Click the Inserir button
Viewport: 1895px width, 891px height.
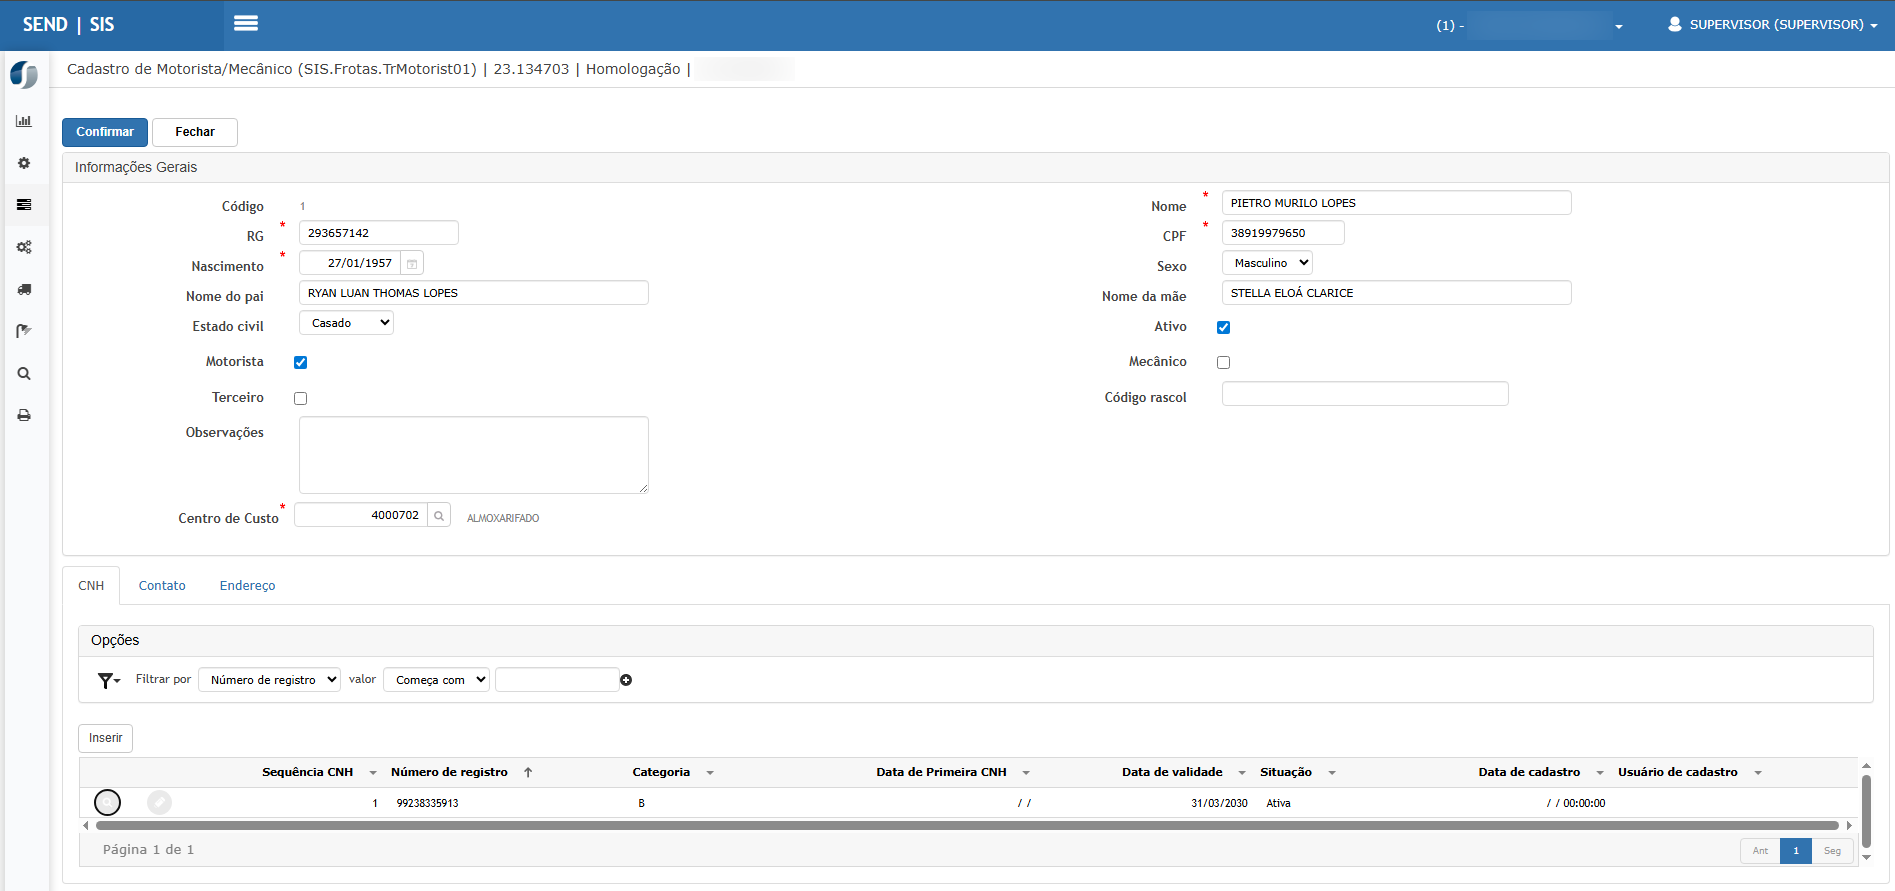pos(105,738)
